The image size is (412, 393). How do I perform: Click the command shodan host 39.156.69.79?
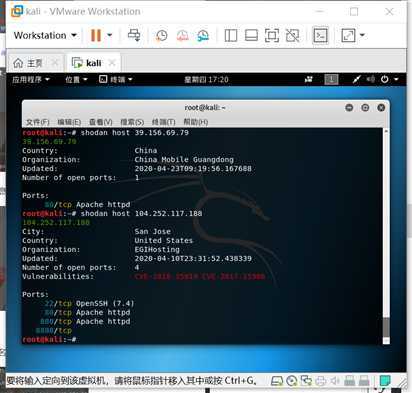pyautogui.click(x=135, y=133)
